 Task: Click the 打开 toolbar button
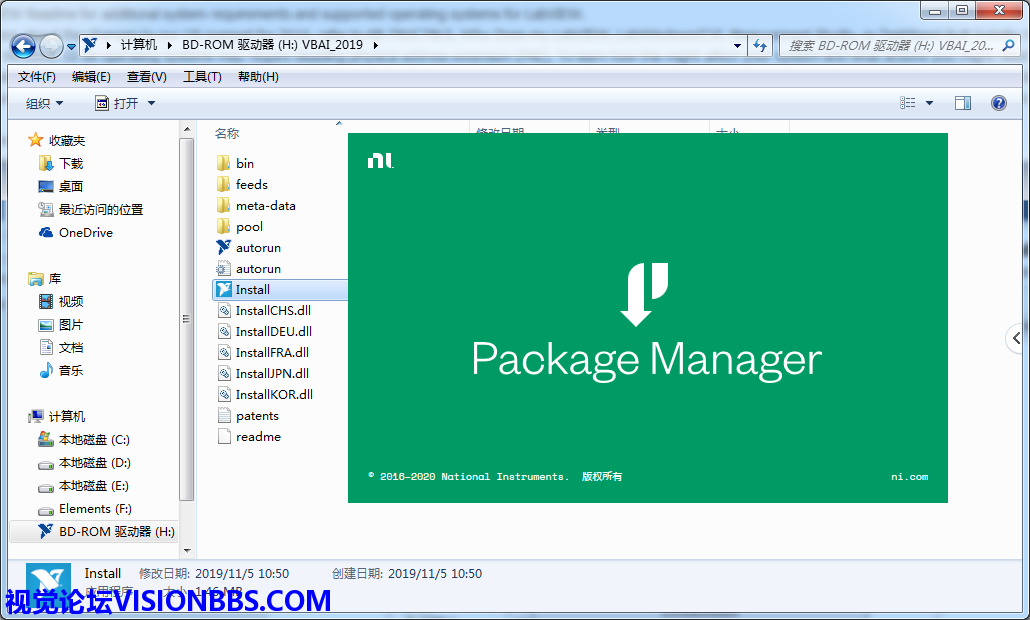click(x=117, y=103)
